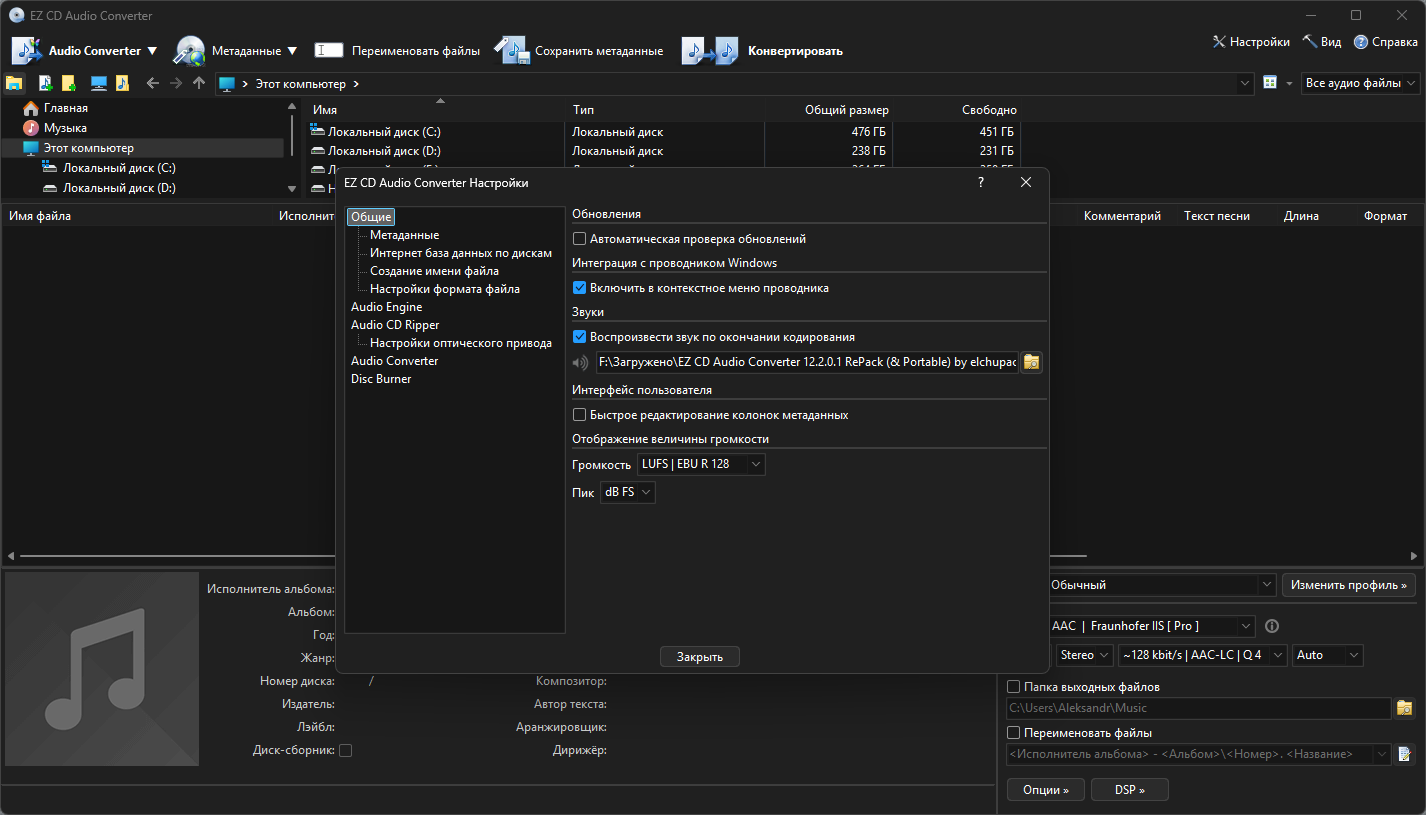Open the Обычный profile dropdown
The width and height of the screenshot is (1426, 815).
[1160, 585]
